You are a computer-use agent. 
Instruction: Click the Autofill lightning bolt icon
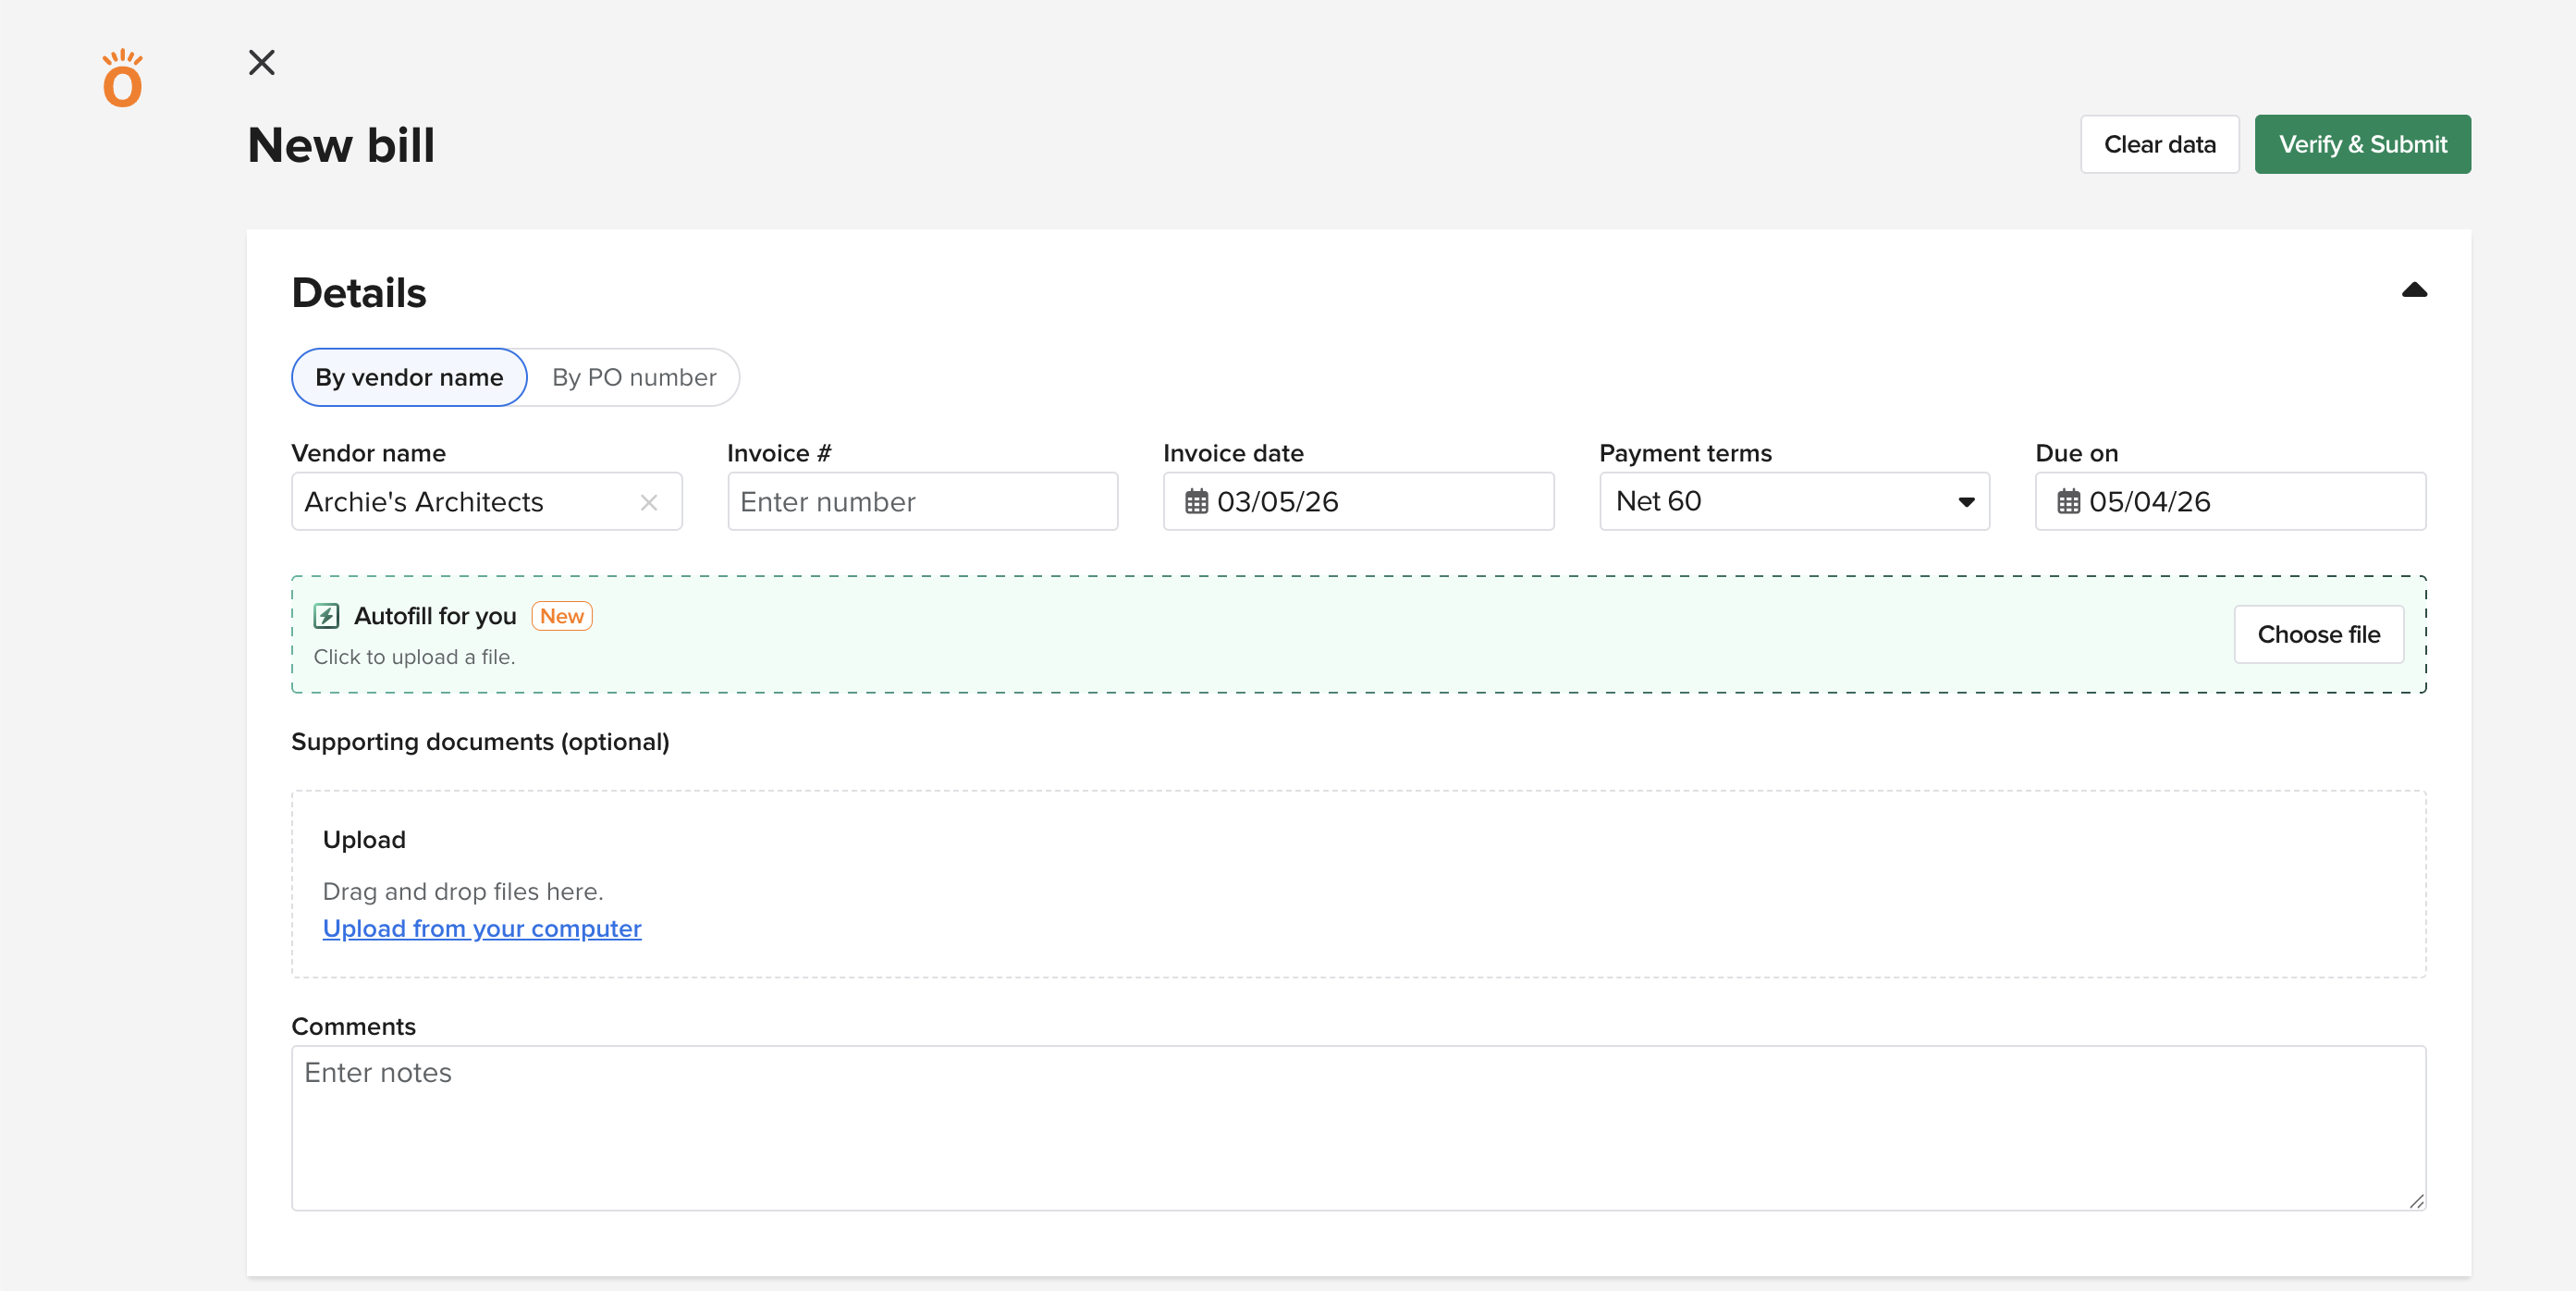(326, 616)
